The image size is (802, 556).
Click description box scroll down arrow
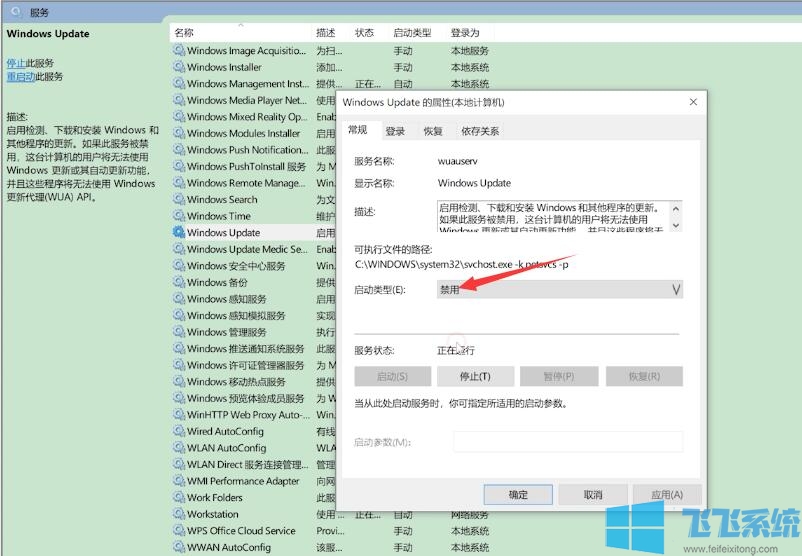pos(676,225)
